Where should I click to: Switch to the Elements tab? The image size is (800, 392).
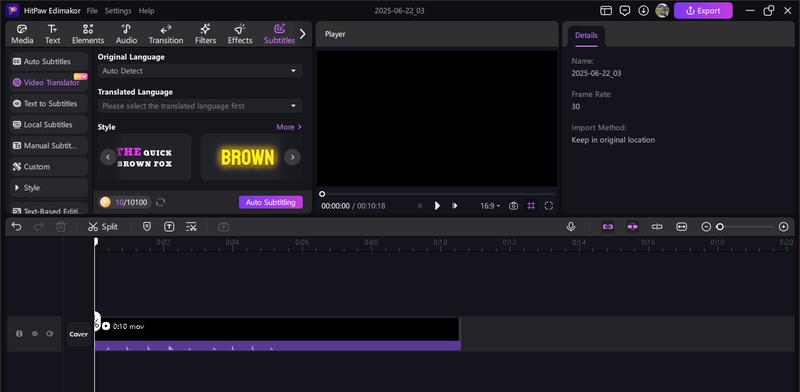pyautogui.click(x=88, y=34)
